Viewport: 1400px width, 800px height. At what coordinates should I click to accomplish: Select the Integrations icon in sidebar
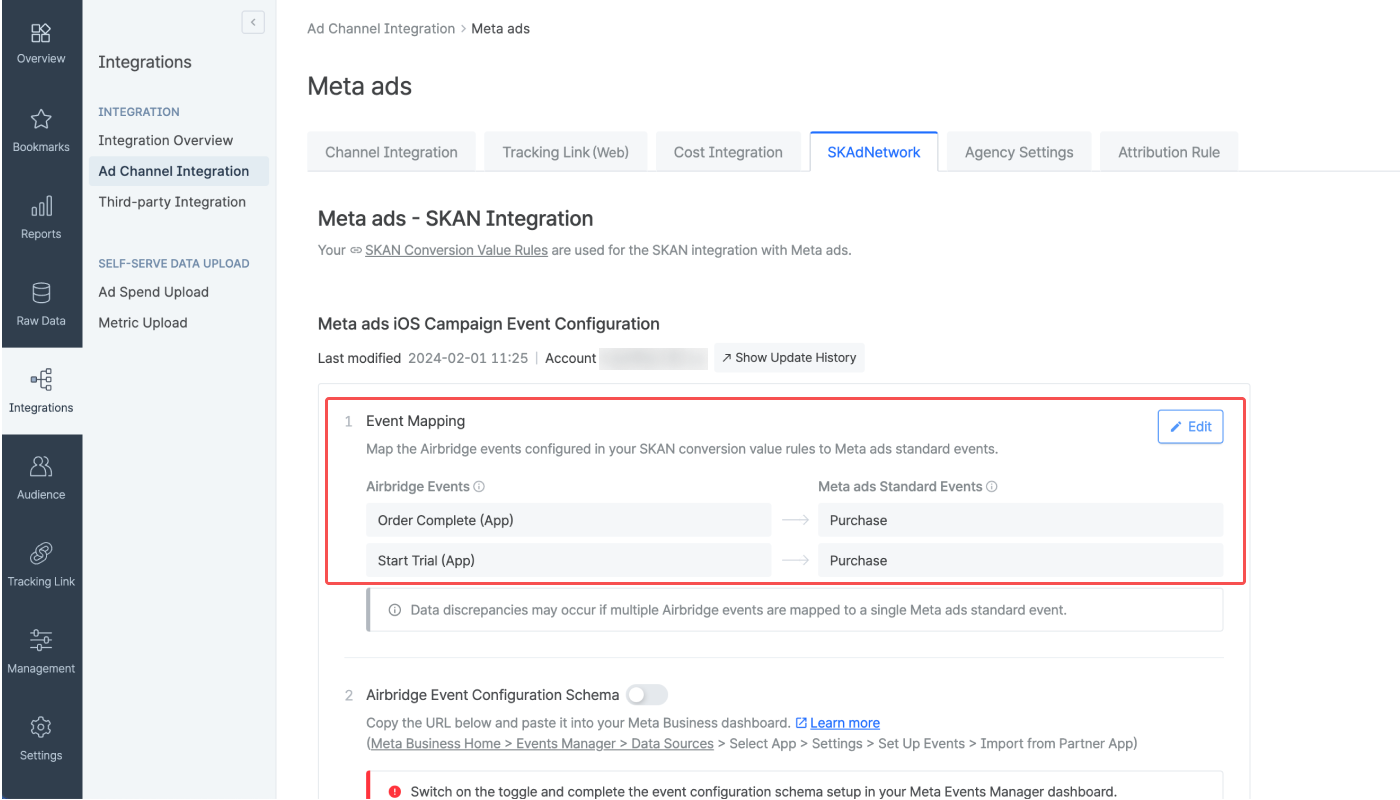(x=41, y=380)
